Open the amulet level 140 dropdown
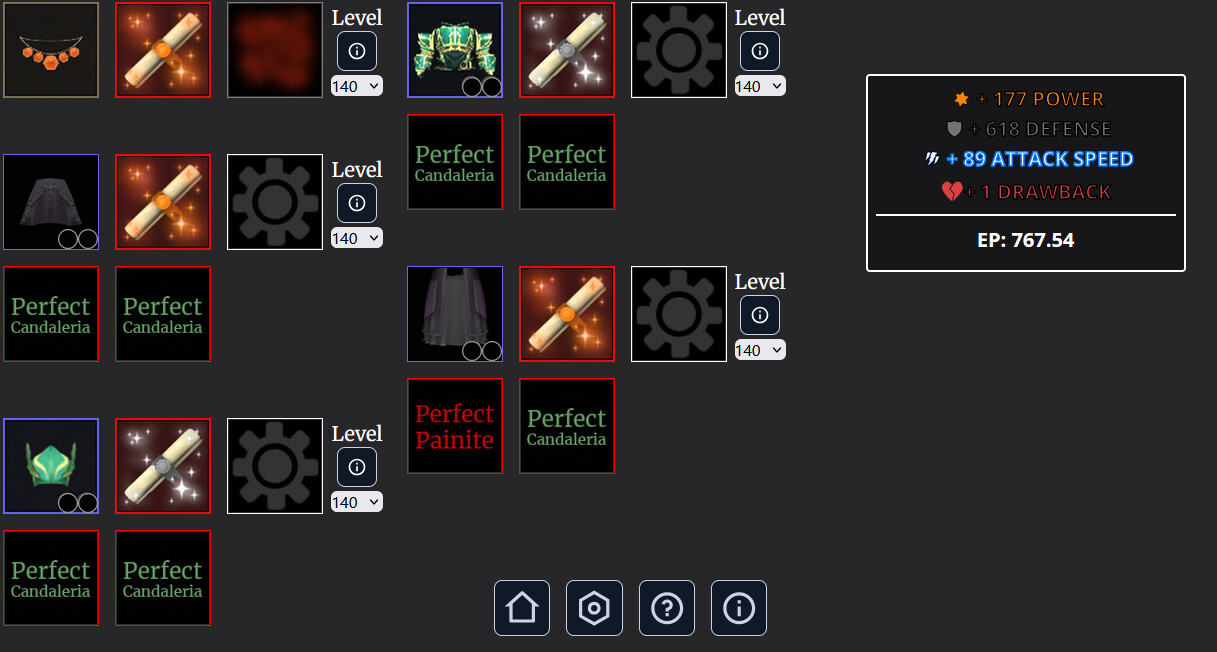Viewport: 1217px width, 652px height. (357, 87)
